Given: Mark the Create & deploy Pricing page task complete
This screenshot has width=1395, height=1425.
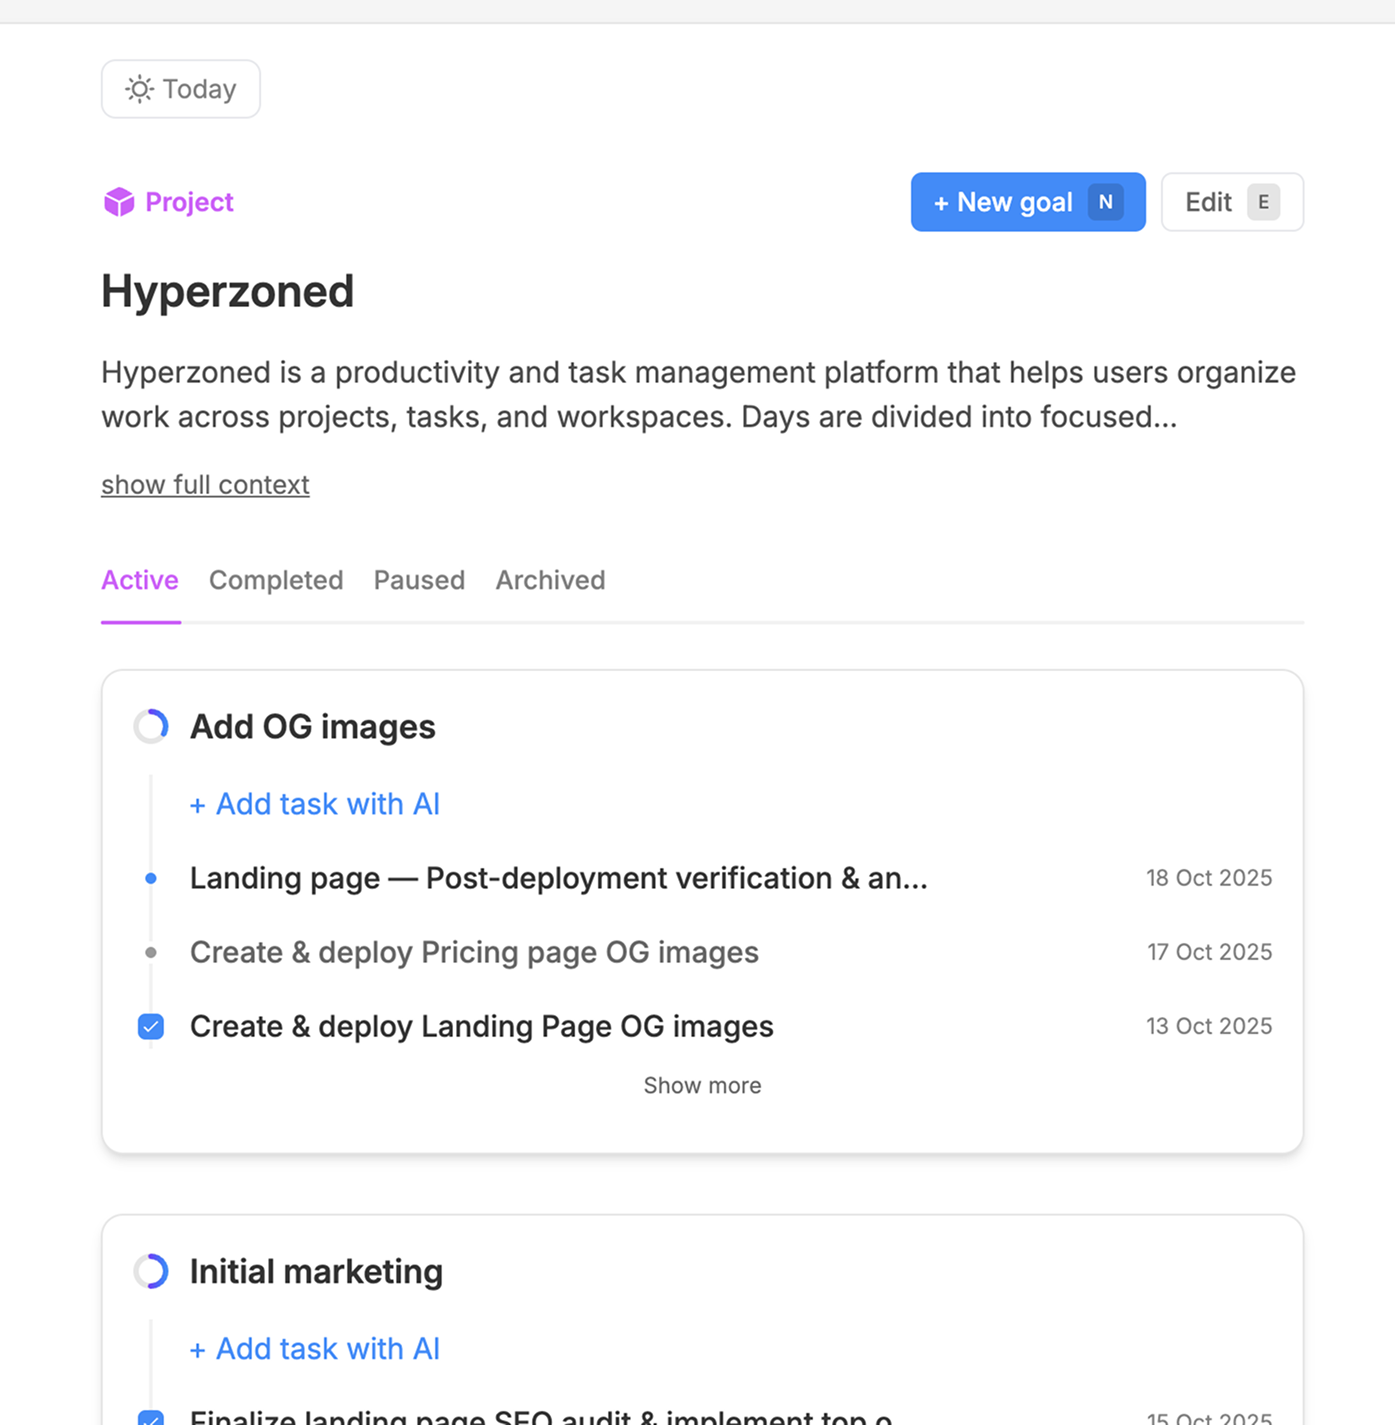Looking at the screenshot, I should 150,951.
